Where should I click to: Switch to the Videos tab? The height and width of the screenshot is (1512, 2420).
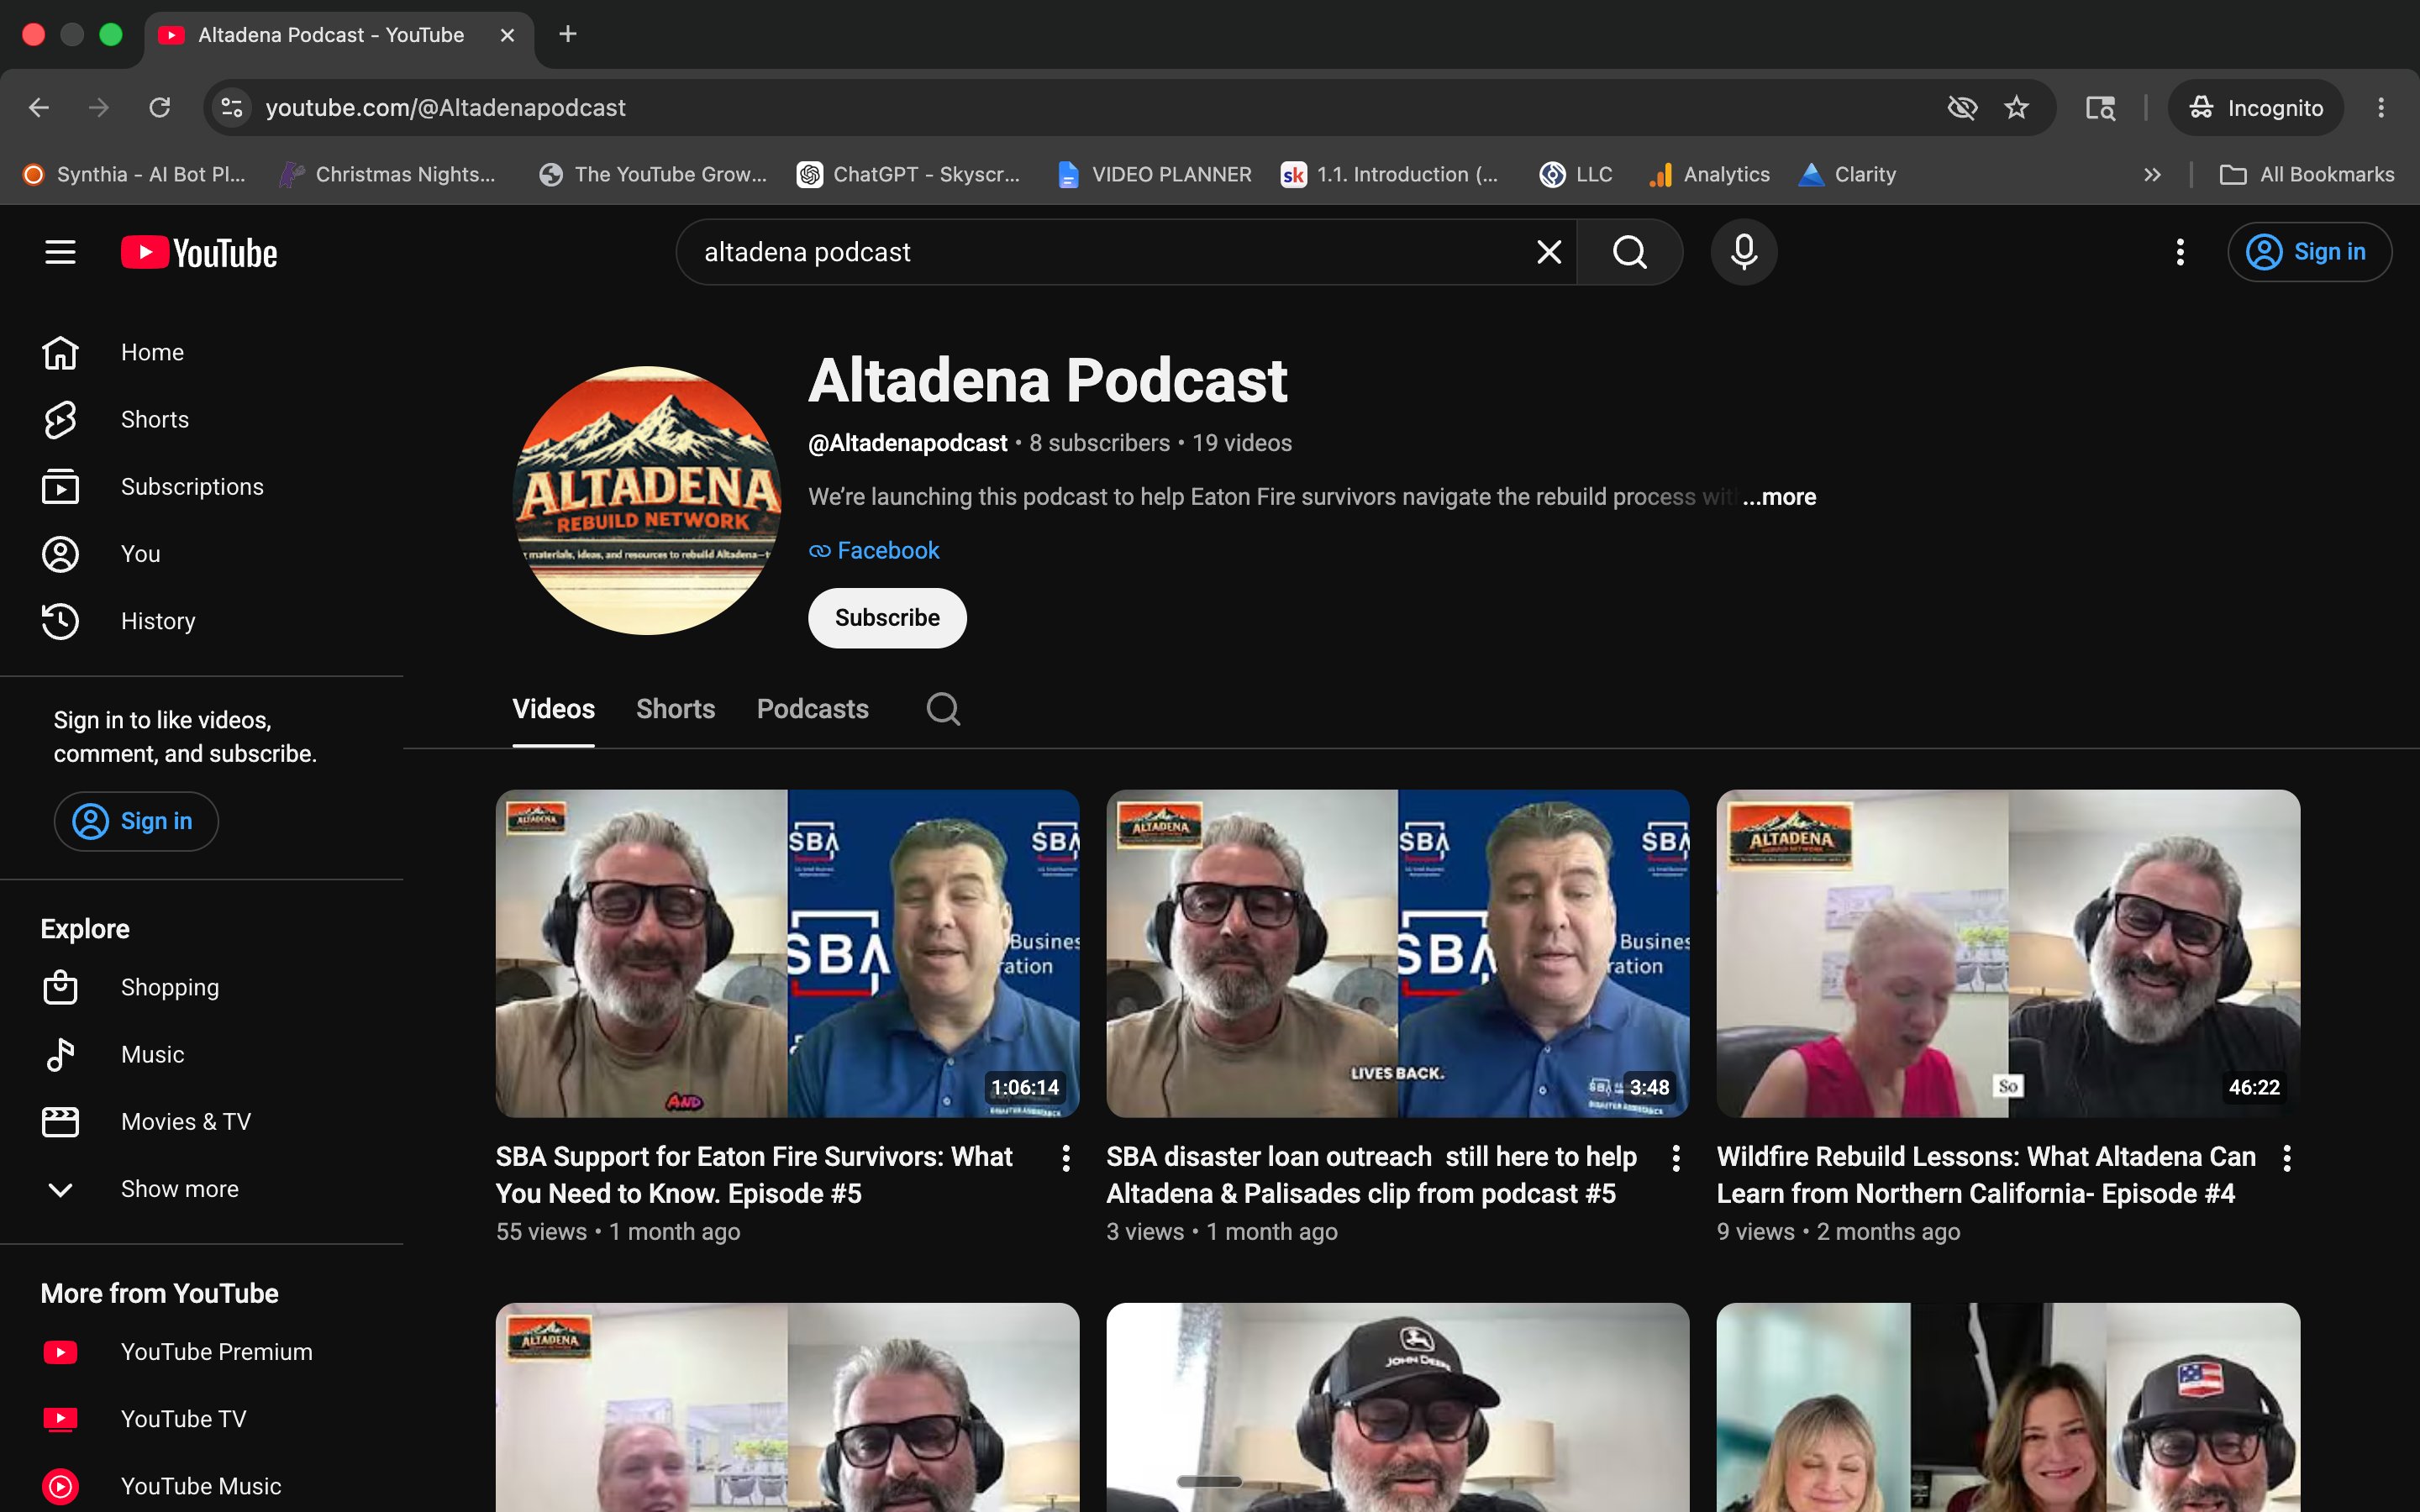pos(553,709)
